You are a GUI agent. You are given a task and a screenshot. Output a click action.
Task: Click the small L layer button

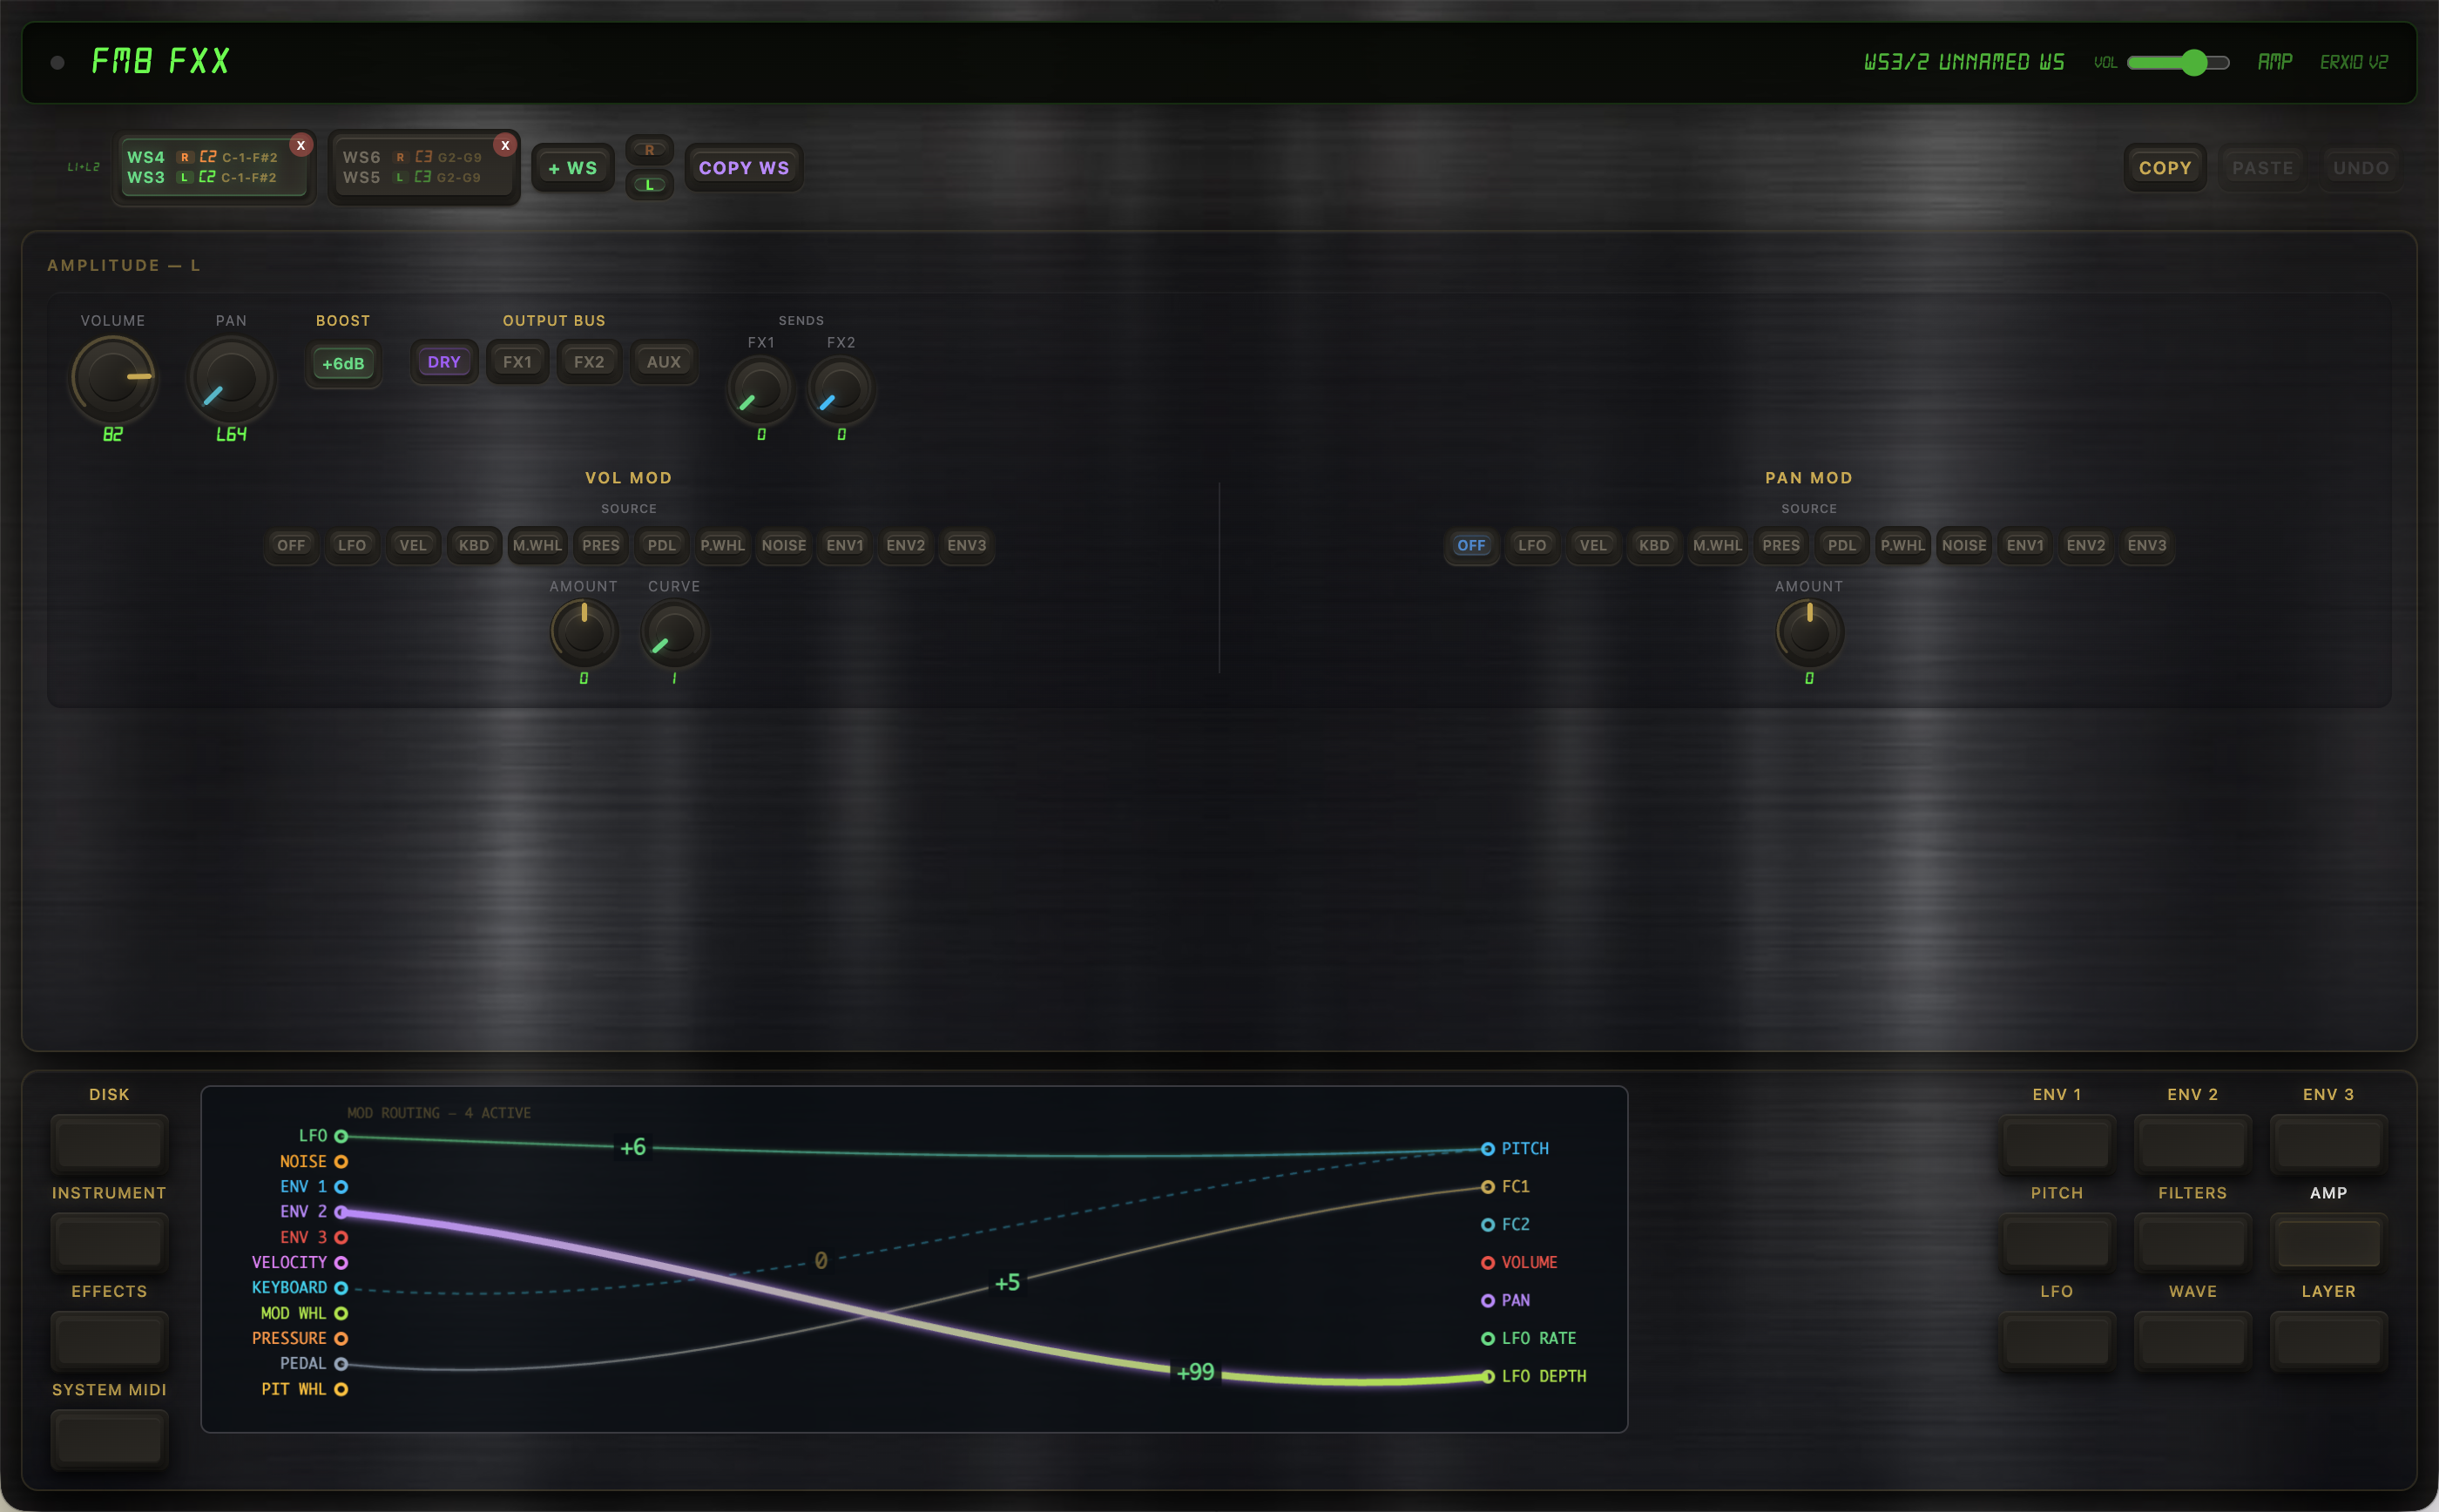tap(649, 185)
